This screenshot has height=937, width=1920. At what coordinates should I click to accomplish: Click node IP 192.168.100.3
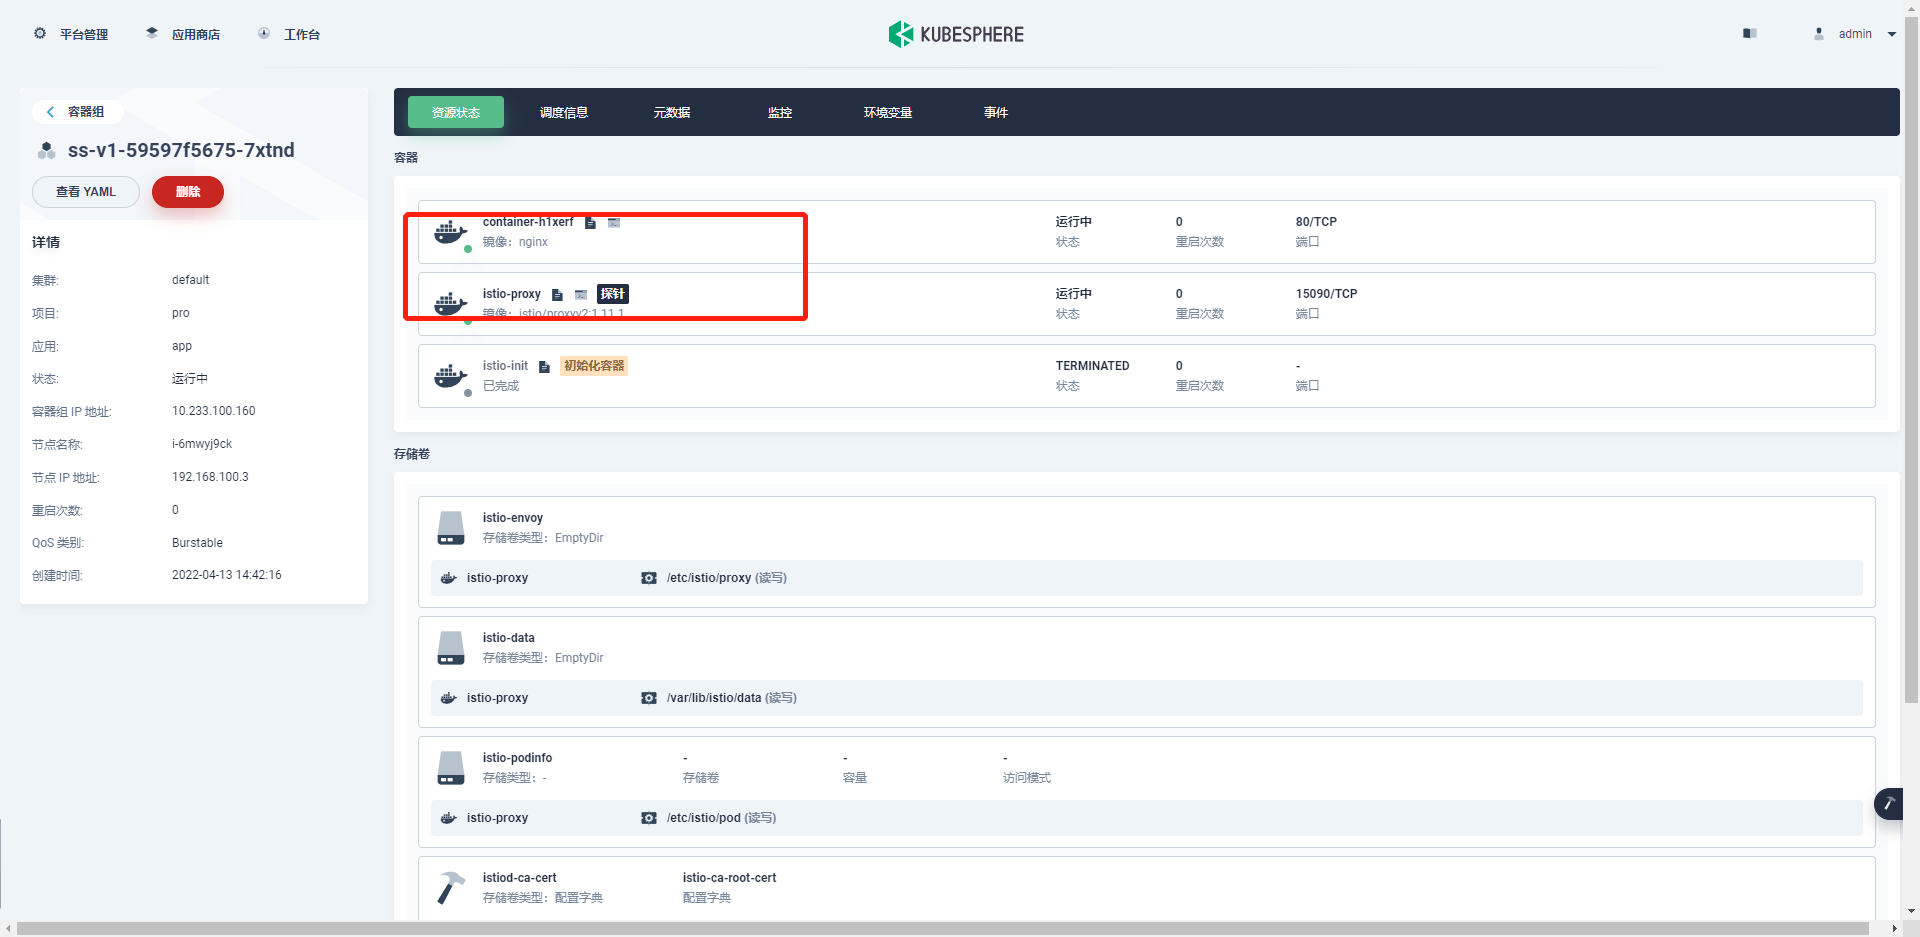[210, 477]
